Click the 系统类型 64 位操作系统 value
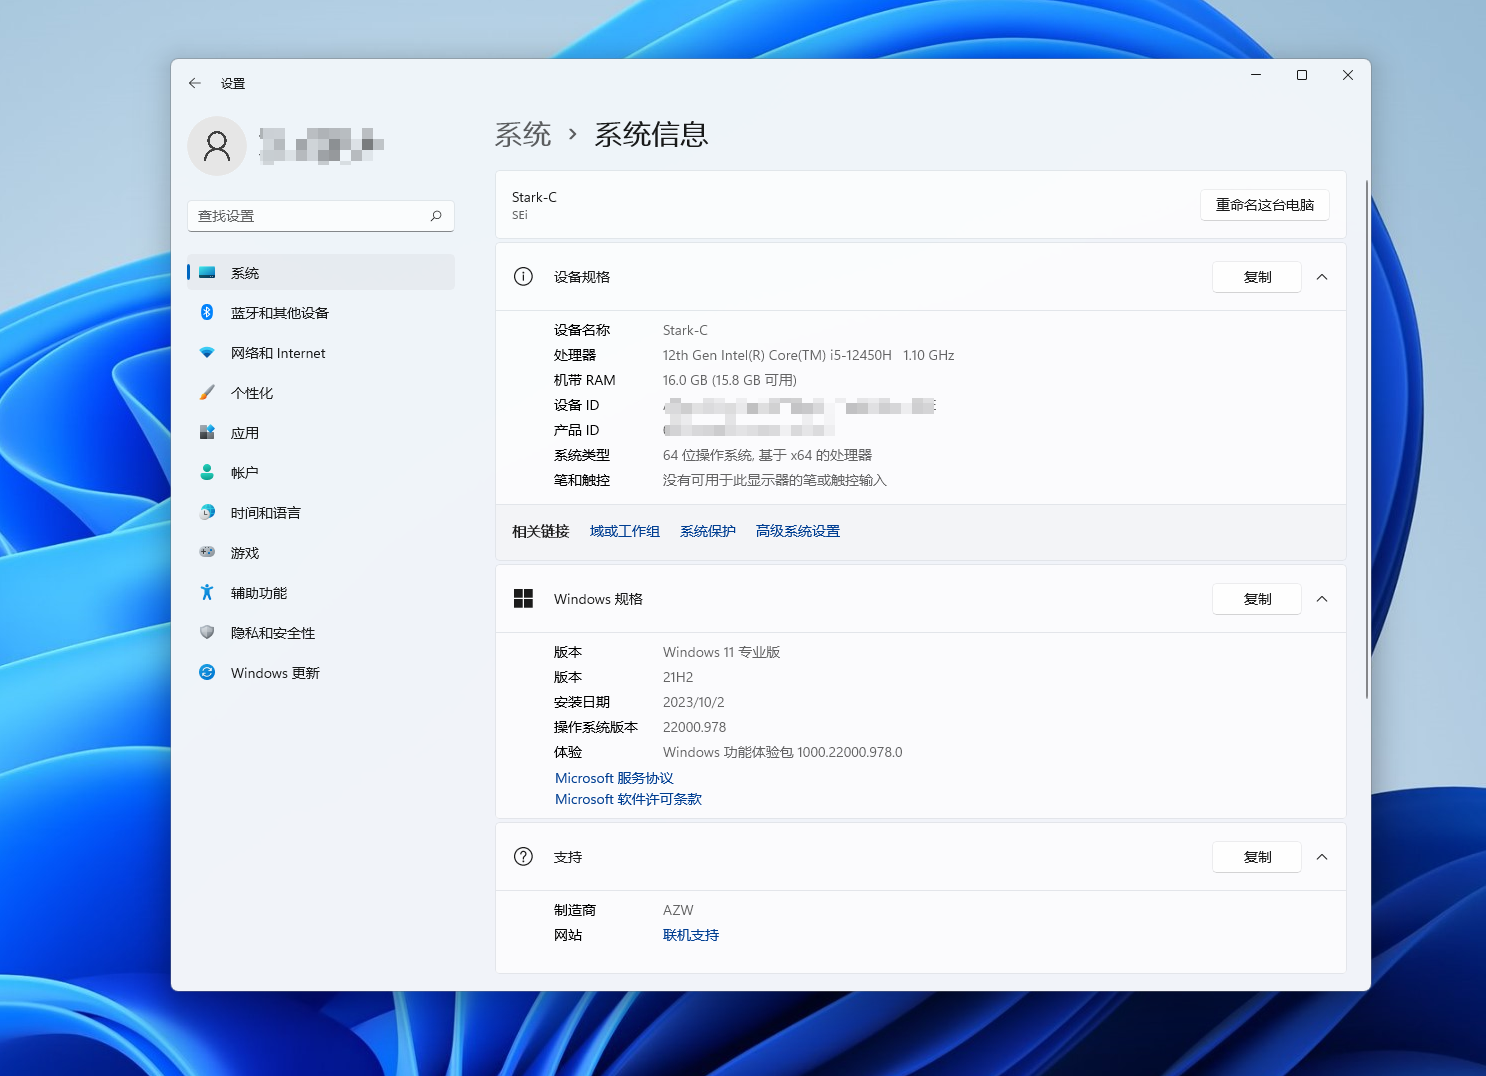Viewport: 1486px width, 1076px height. pyautogui.click(x=767, y=455)
